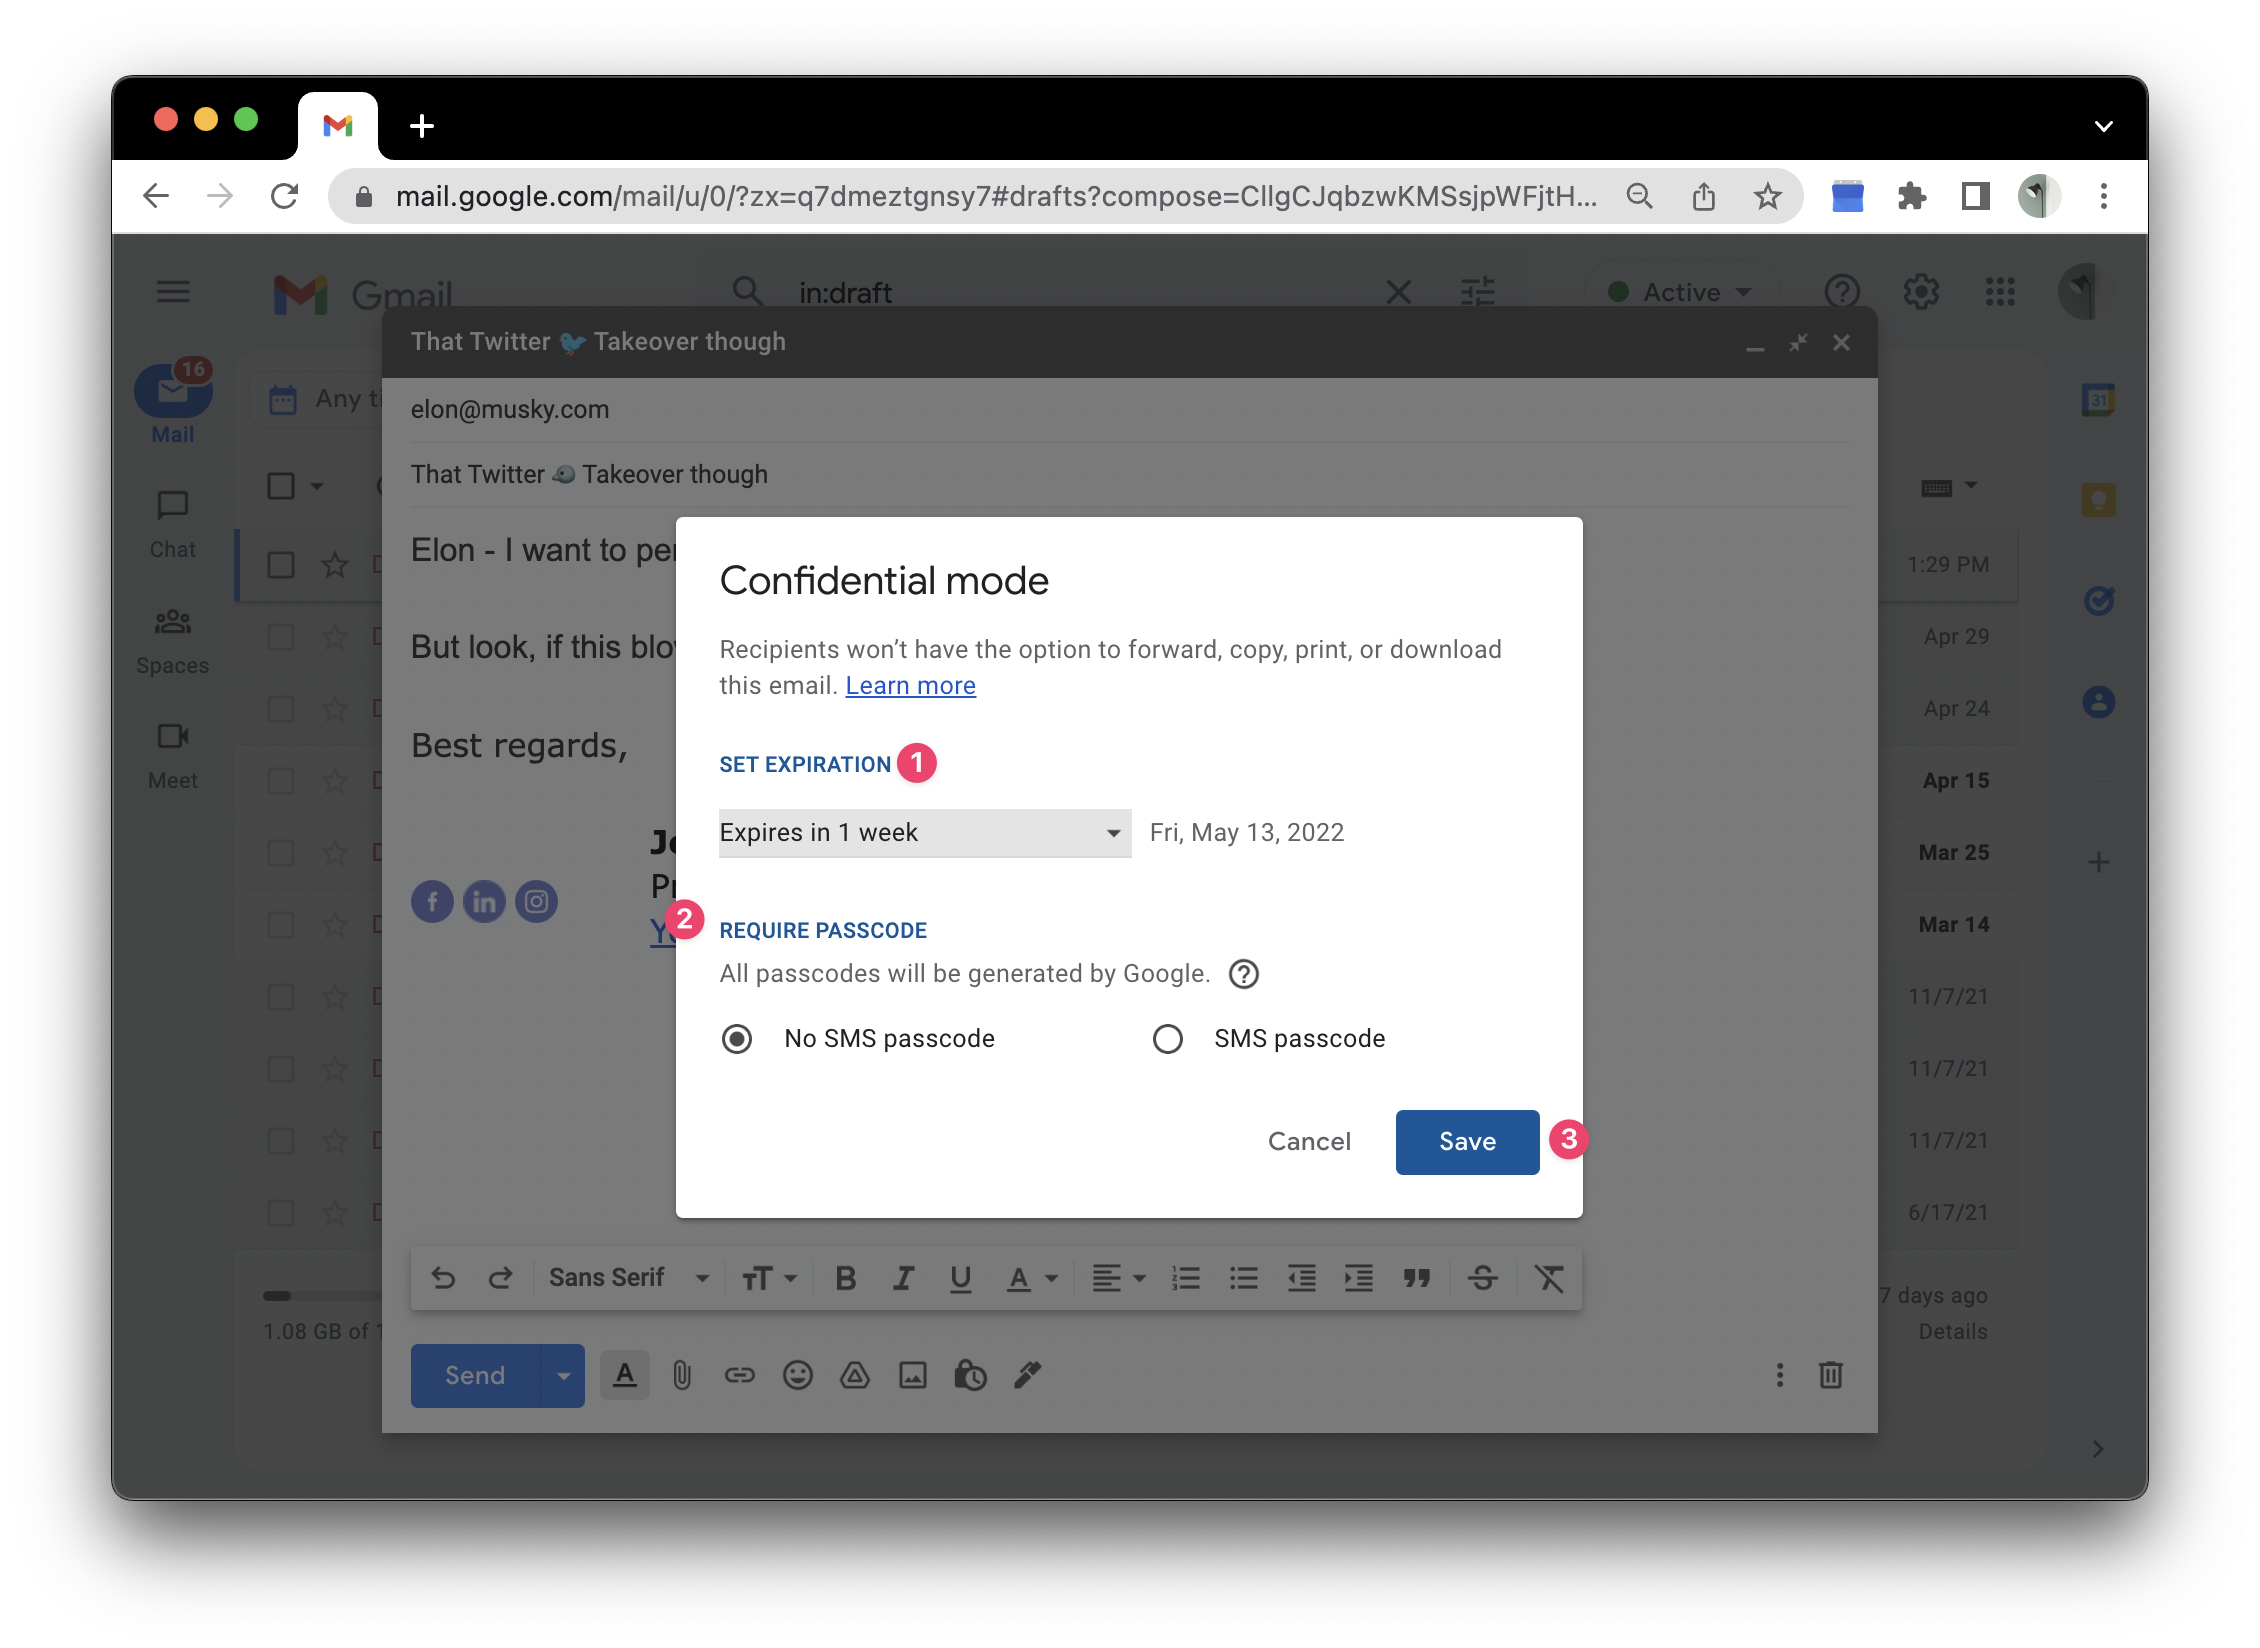The image size is (2260, 1648).
Task: Apply quote formatting
Action: tap(1416, 1278)
